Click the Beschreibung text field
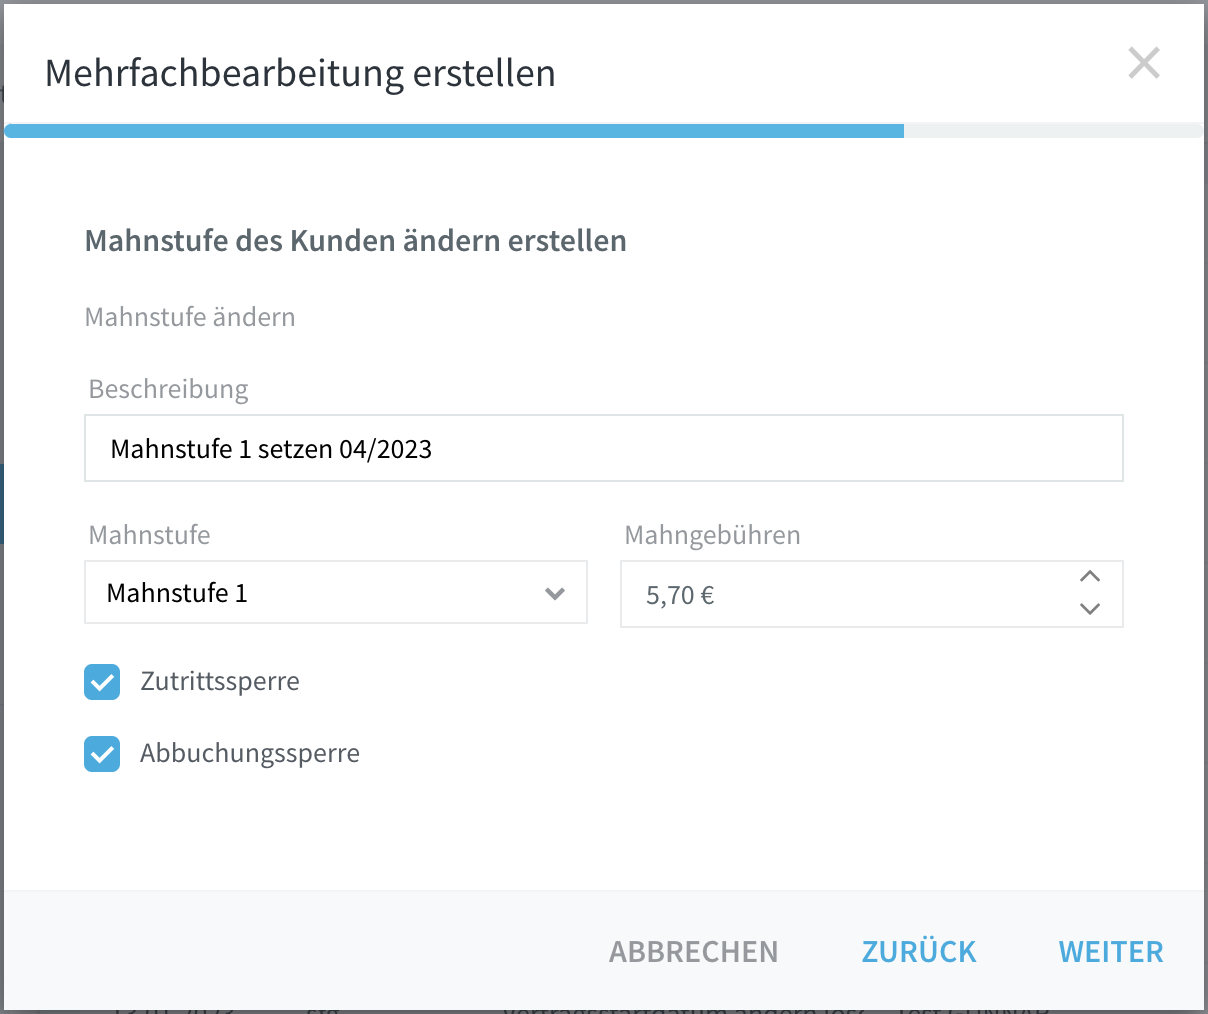 (x=604, y=448)
